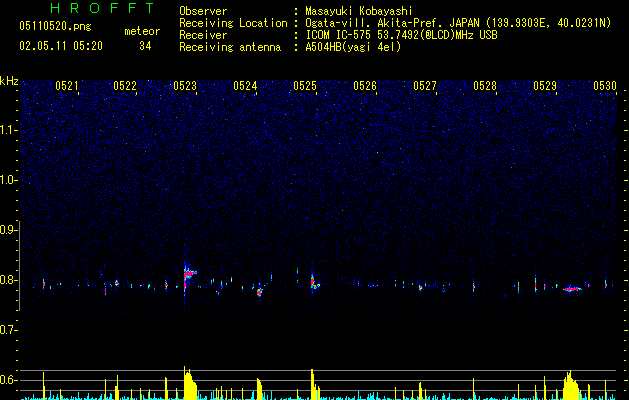
Task: Click the meteor count label
Action: pyautogui.click(x=142, y=31)
